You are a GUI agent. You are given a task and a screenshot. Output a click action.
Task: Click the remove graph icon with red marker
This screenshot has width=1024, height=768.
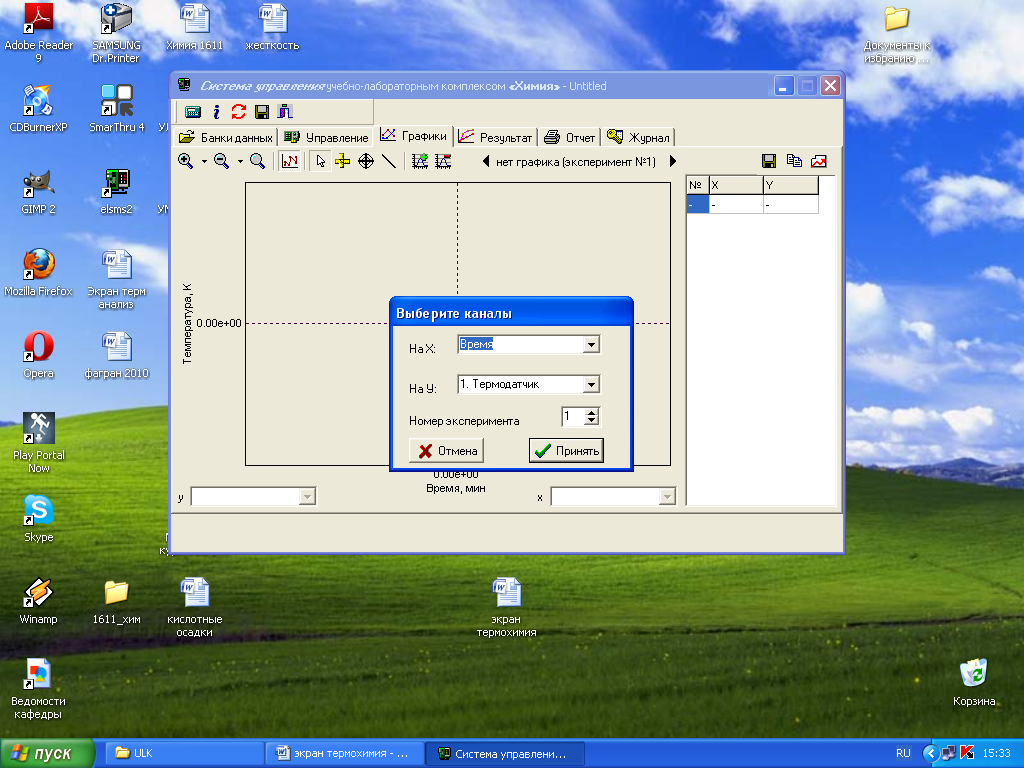[x=443, y=161]
